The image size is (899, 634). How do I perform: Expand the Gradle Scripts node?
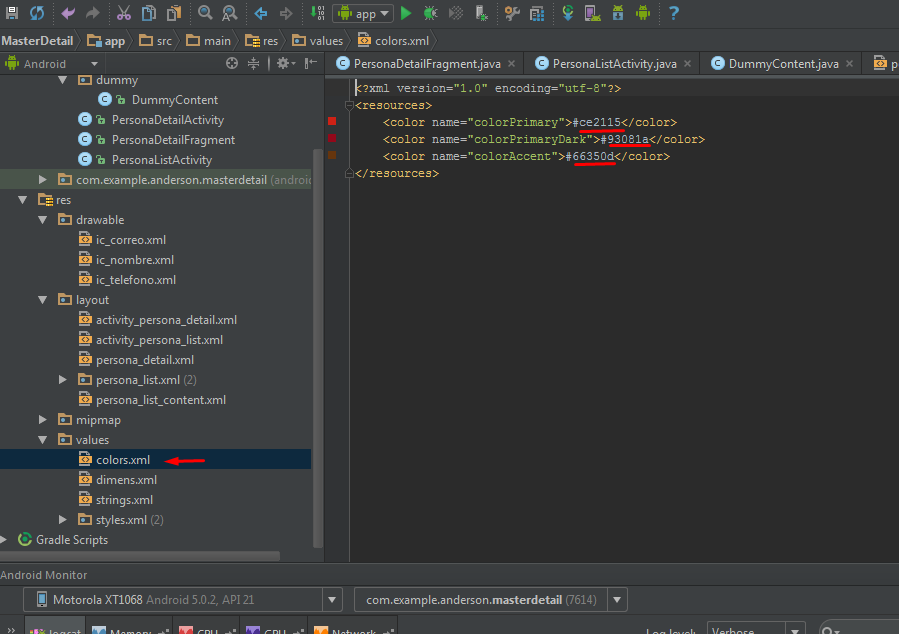(6, 540)
